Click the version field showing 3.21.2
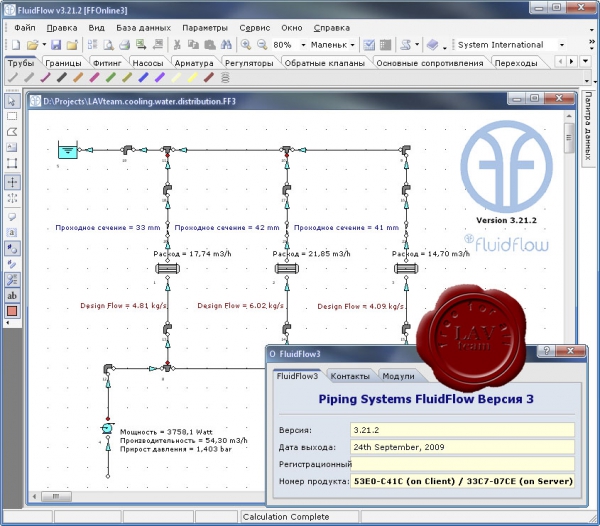This screenshot has width=600, height=526. [462, 430]
